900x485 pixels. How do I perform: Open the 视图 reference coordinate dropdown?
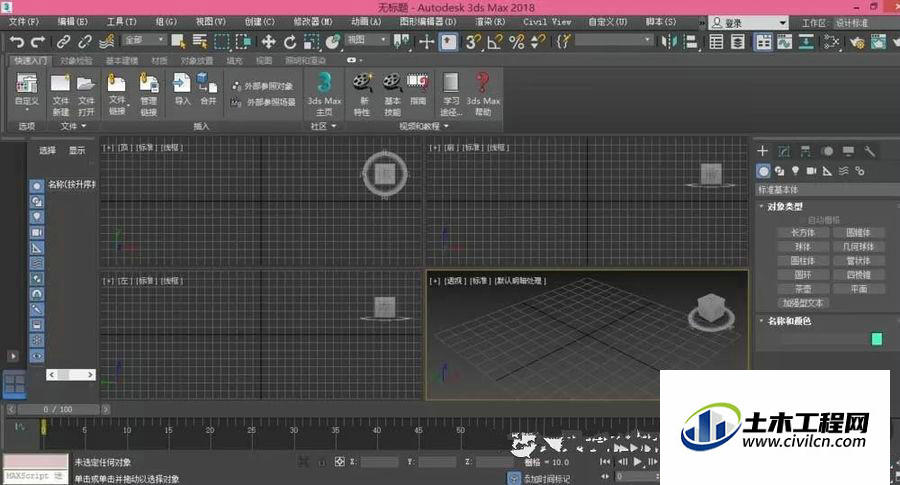[367, 40]
